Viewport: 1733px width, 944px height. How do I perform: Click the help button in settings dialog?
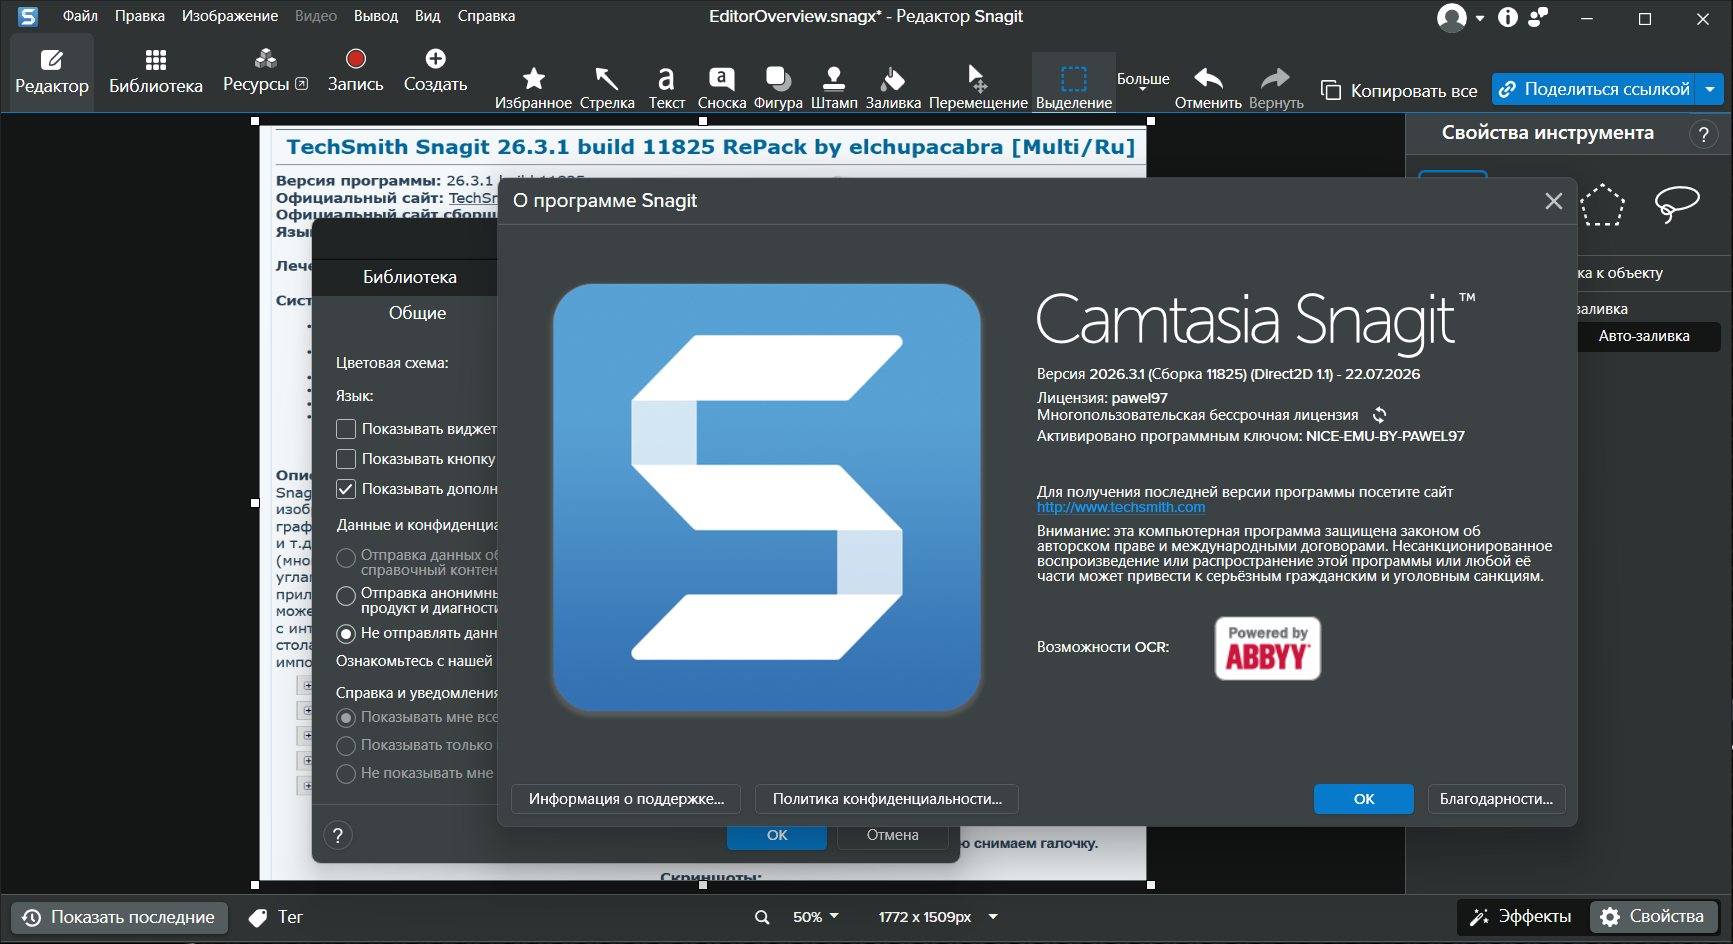pos(338,835)
